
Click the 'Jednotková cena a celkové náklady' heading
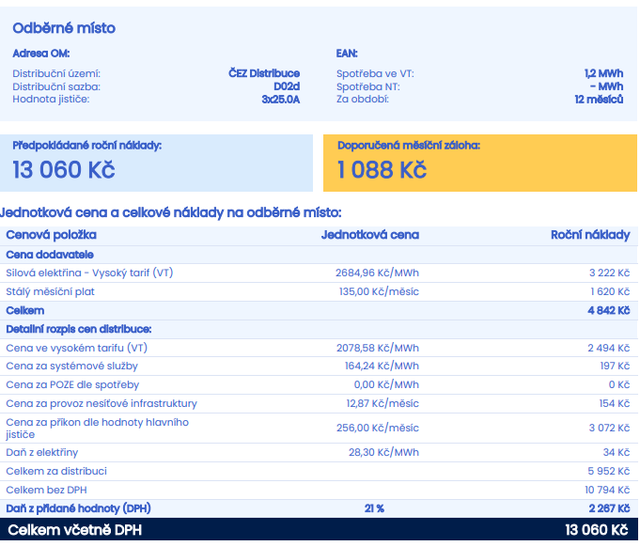click(x=171, y=213)
